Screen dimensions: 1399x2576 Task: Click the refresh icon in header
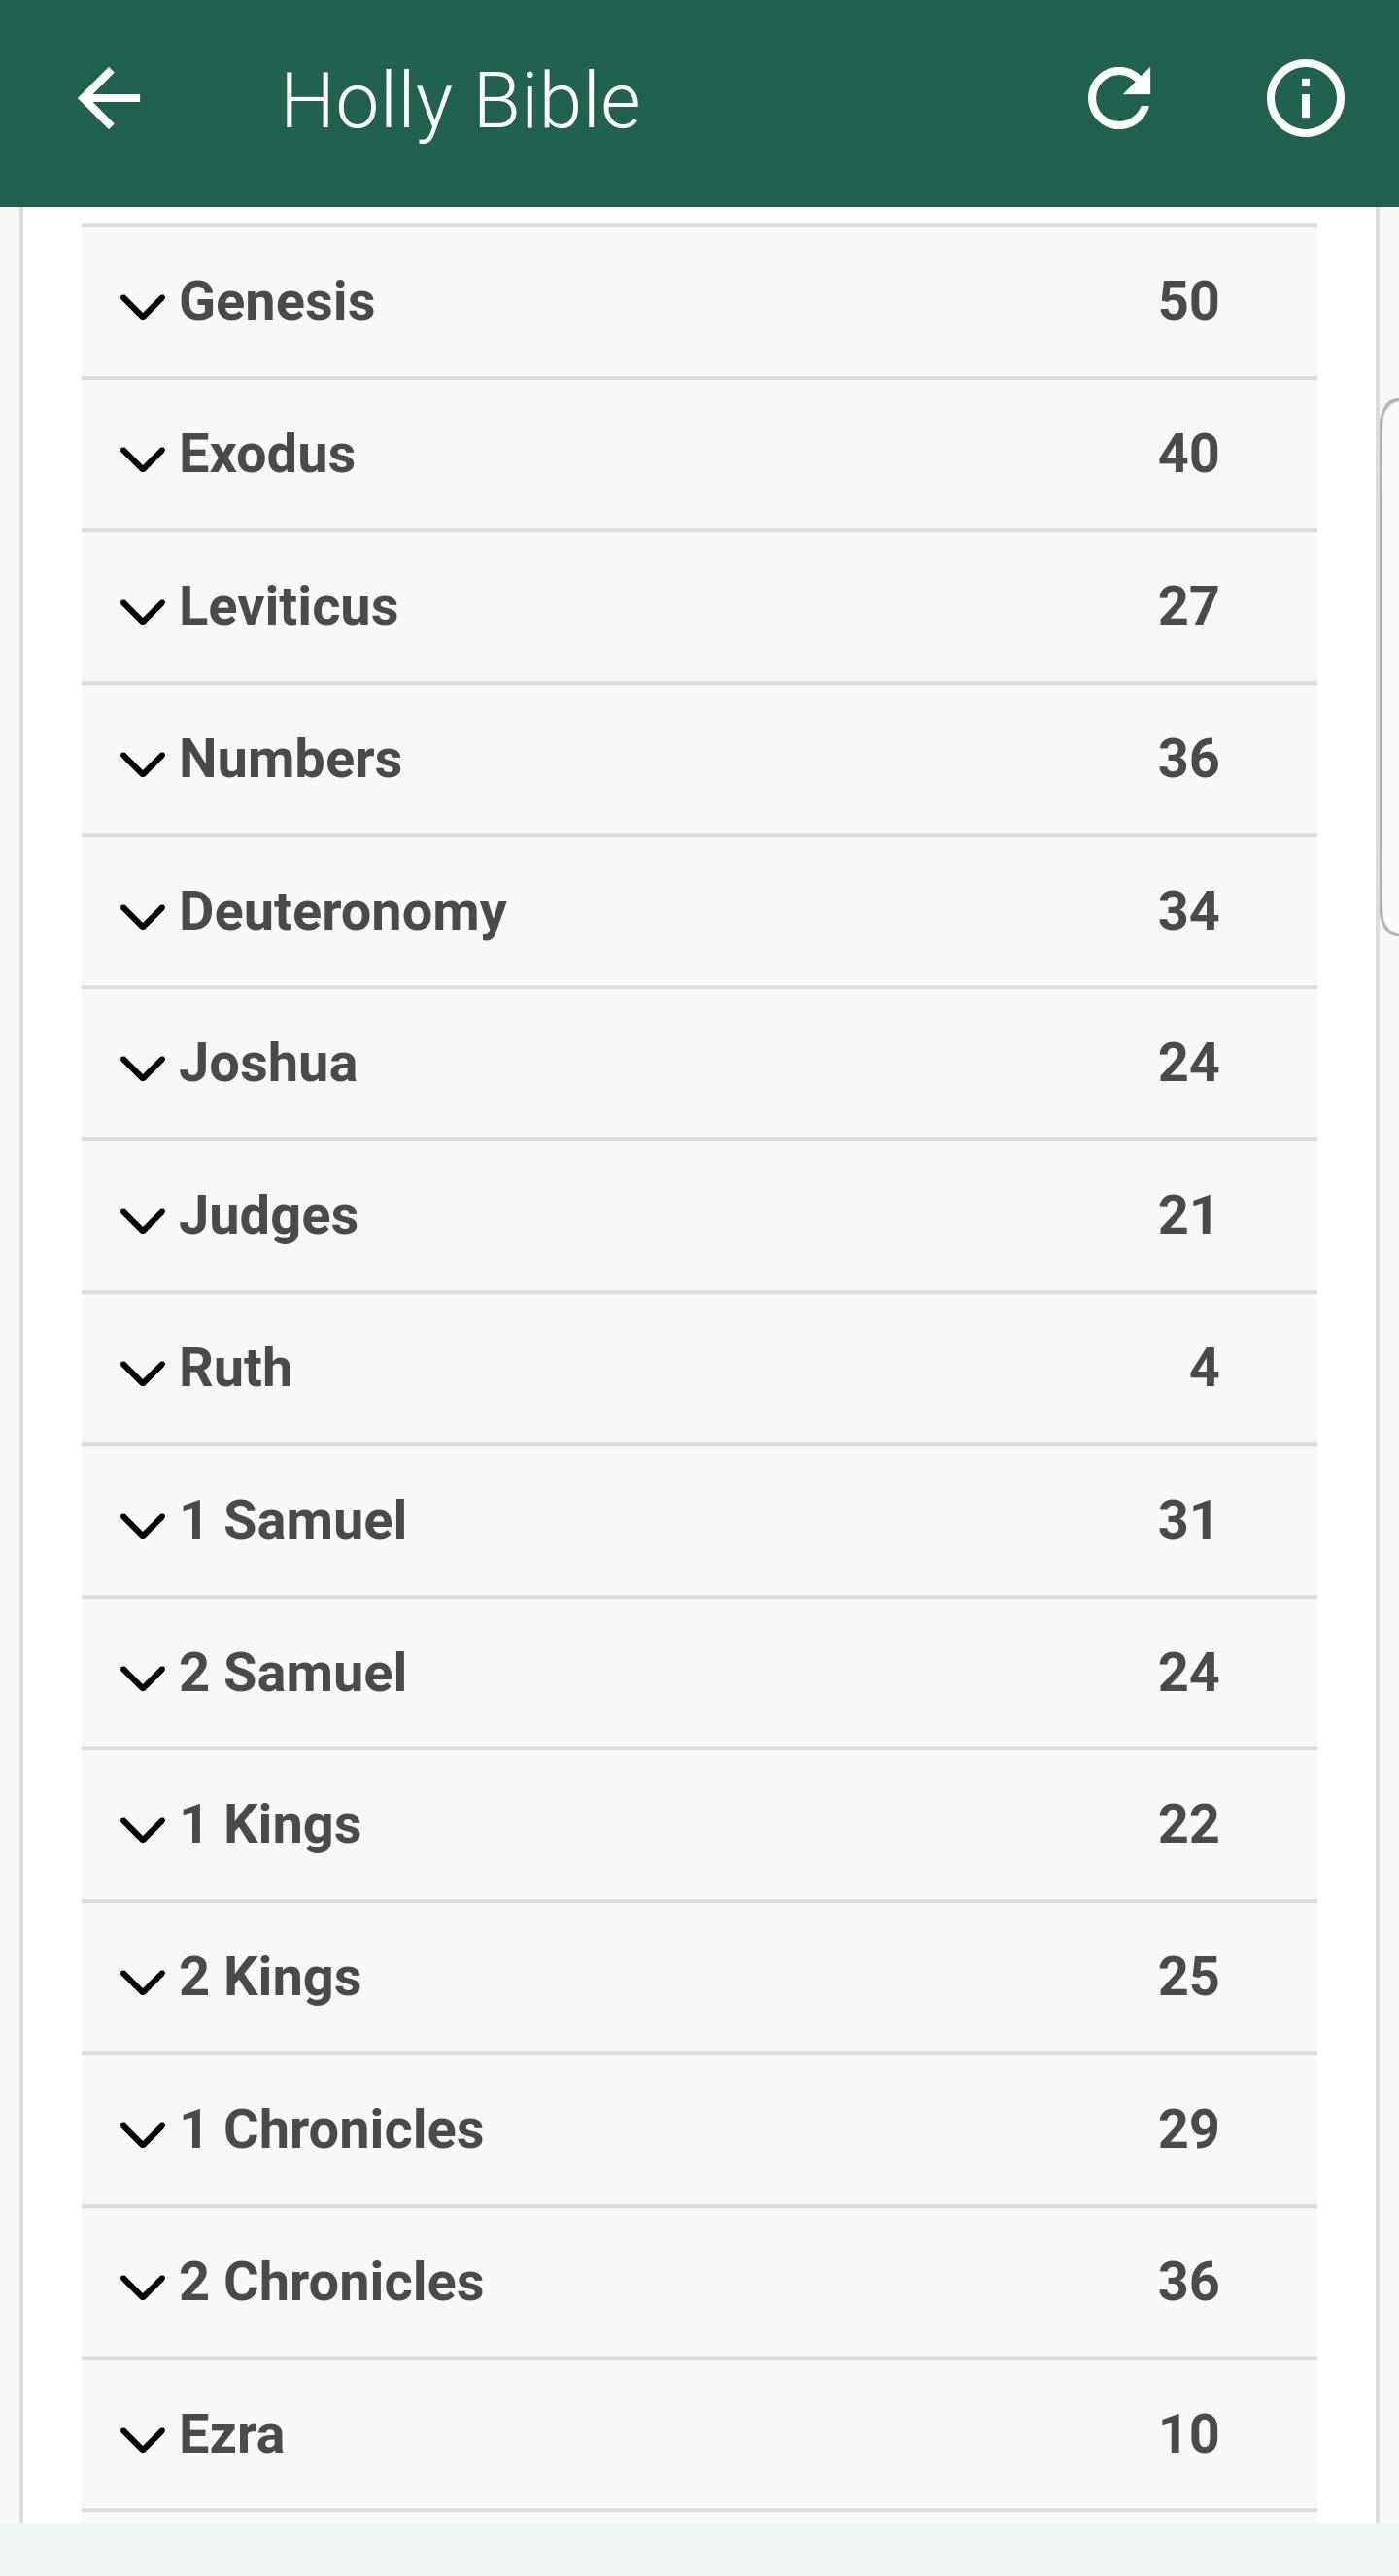pyautogui.click(x=1119, y=98)
